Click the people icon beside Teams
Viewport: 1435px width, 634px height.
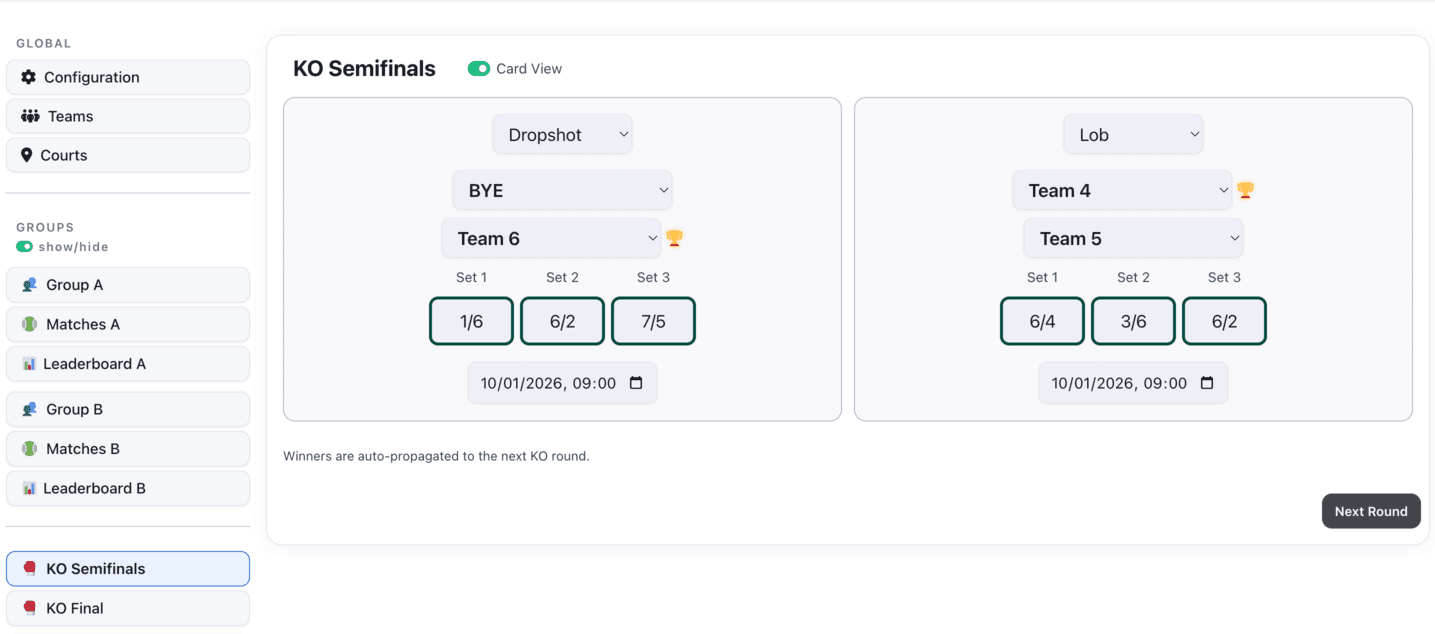(30, 116)
